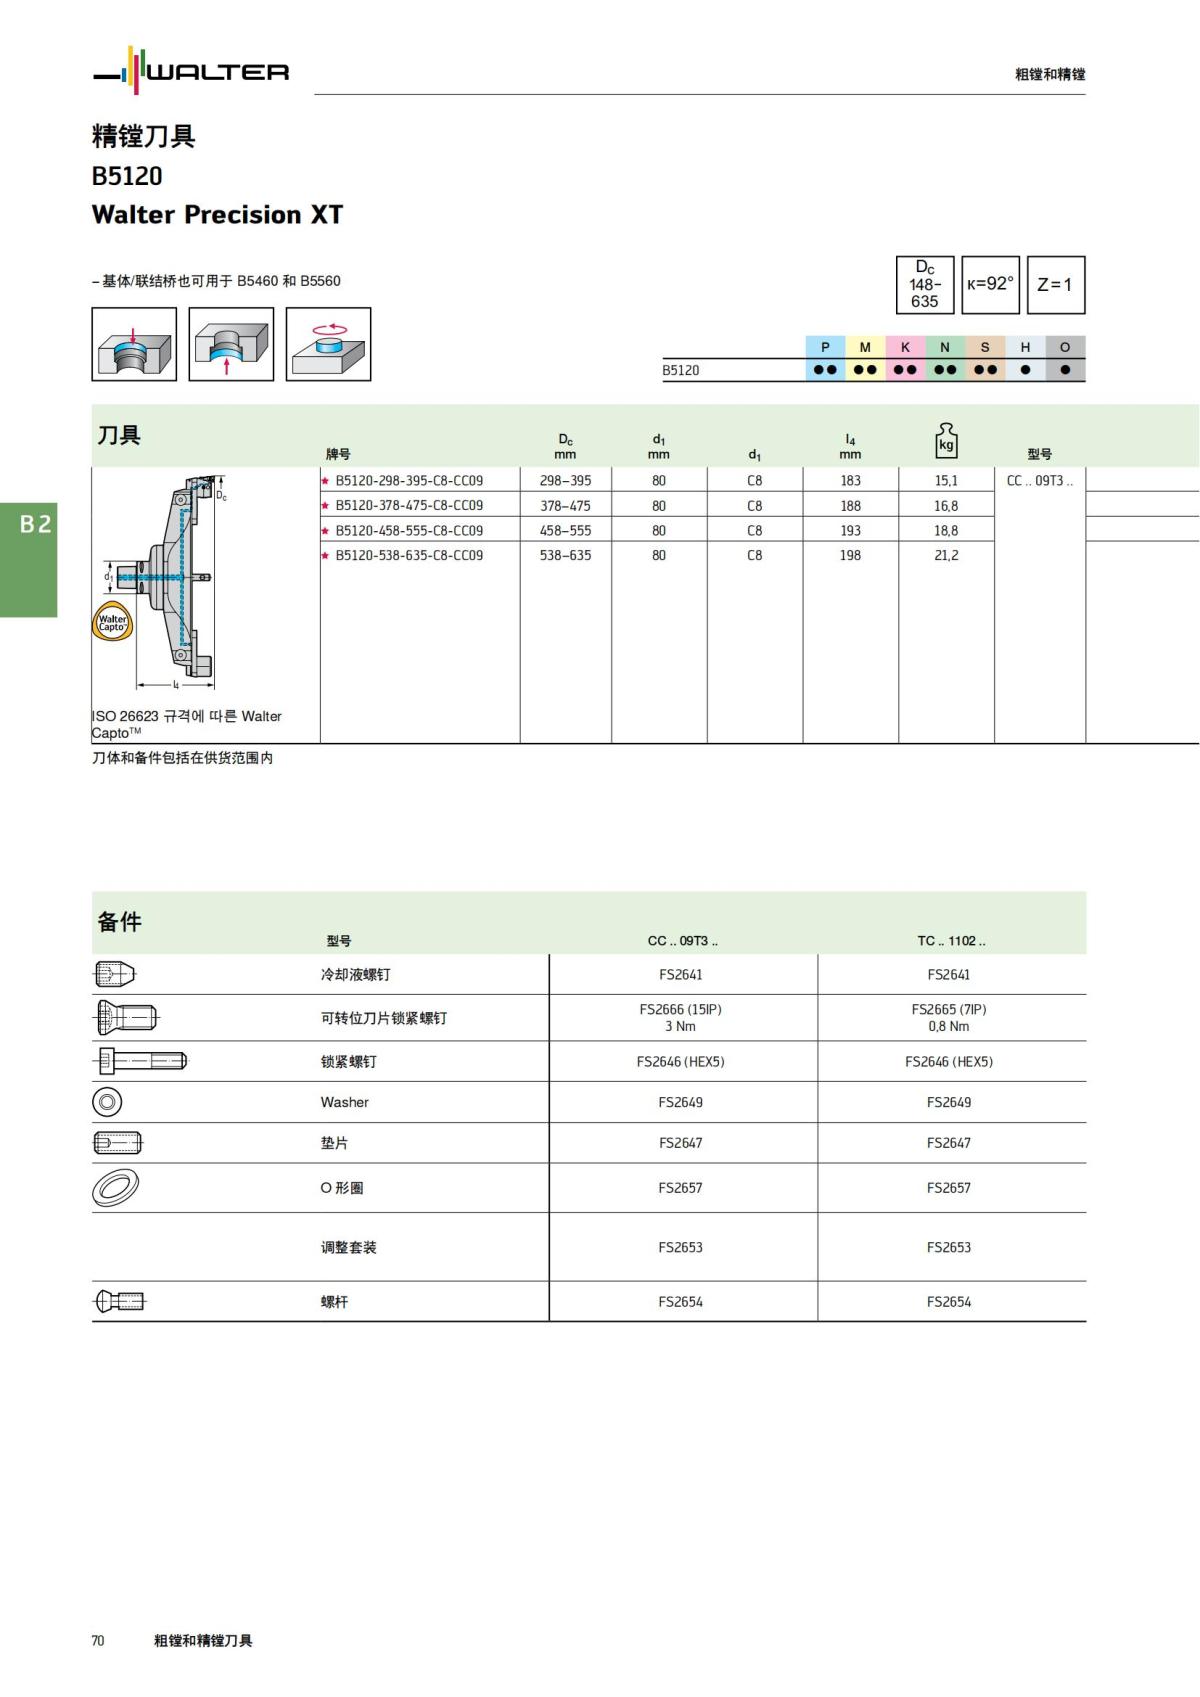Click the threaded shim pin icon
1200x1697 pixels.
pyautogui.click(x=118, y=1142)
